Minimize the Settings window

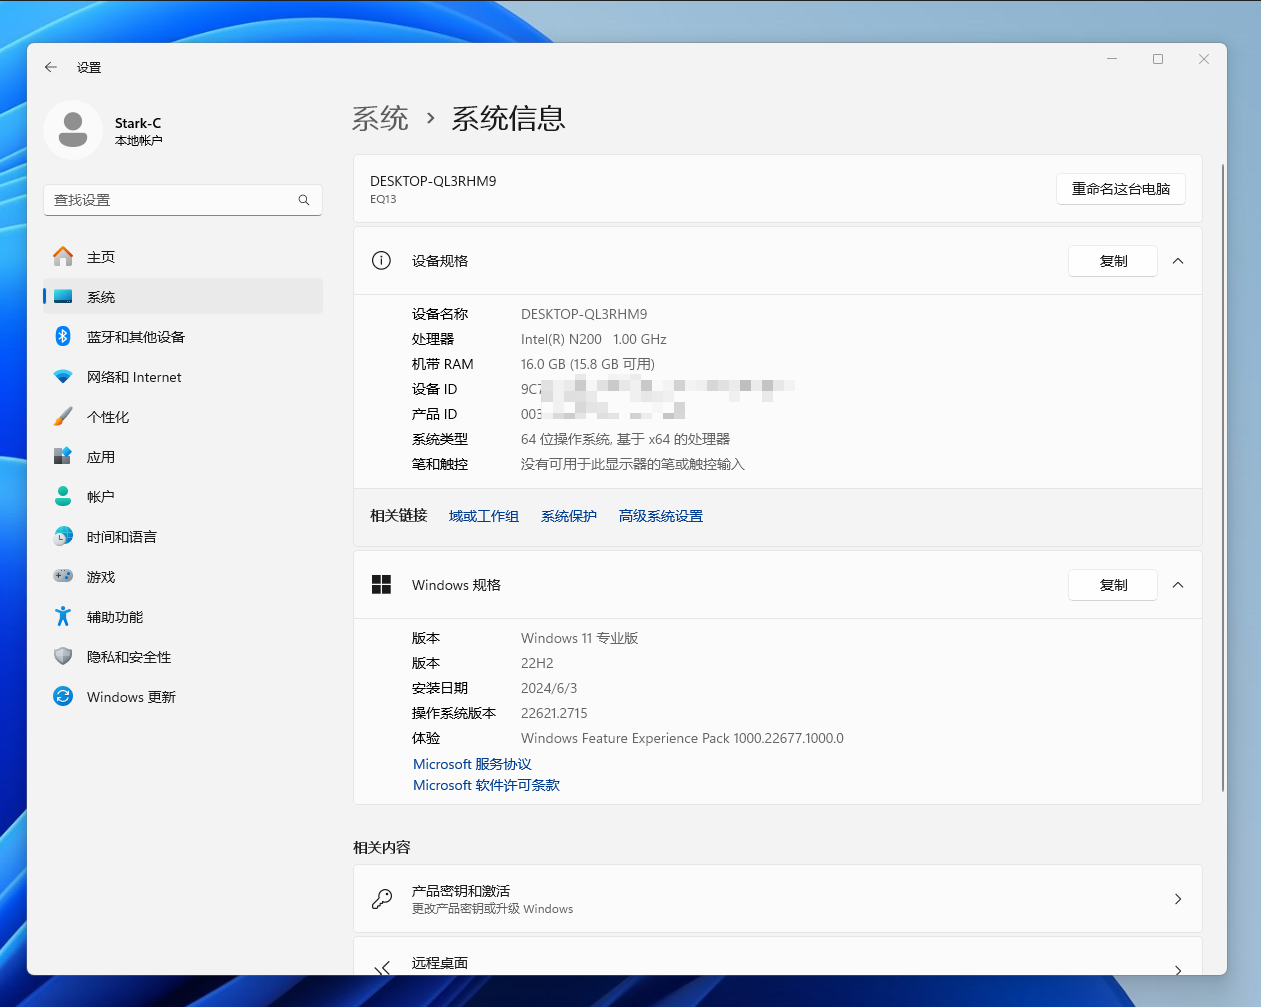click(x=1112, y=59)
